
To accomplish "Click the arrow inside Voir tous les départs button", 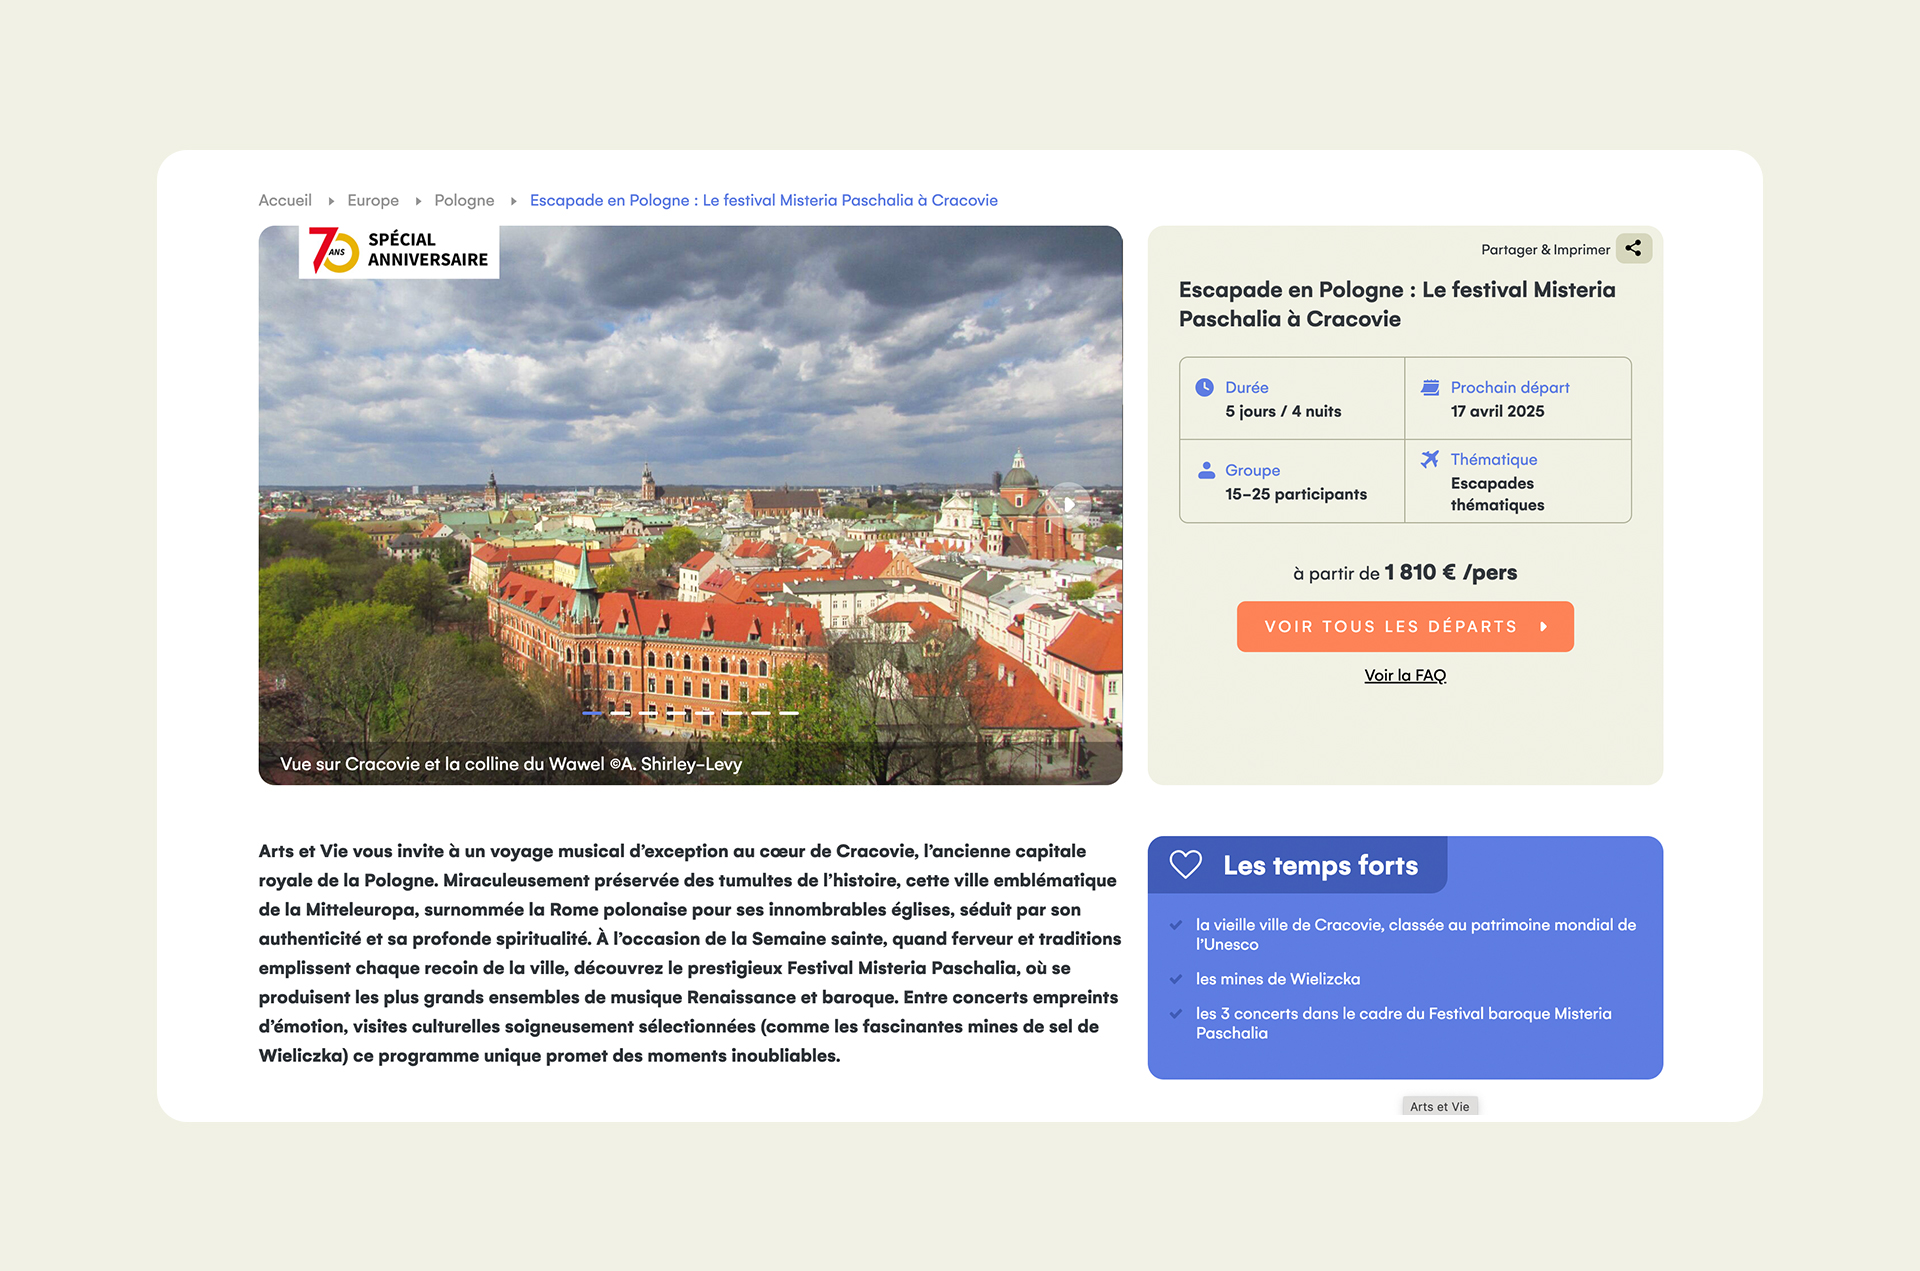I will (x=1544, y=627).
